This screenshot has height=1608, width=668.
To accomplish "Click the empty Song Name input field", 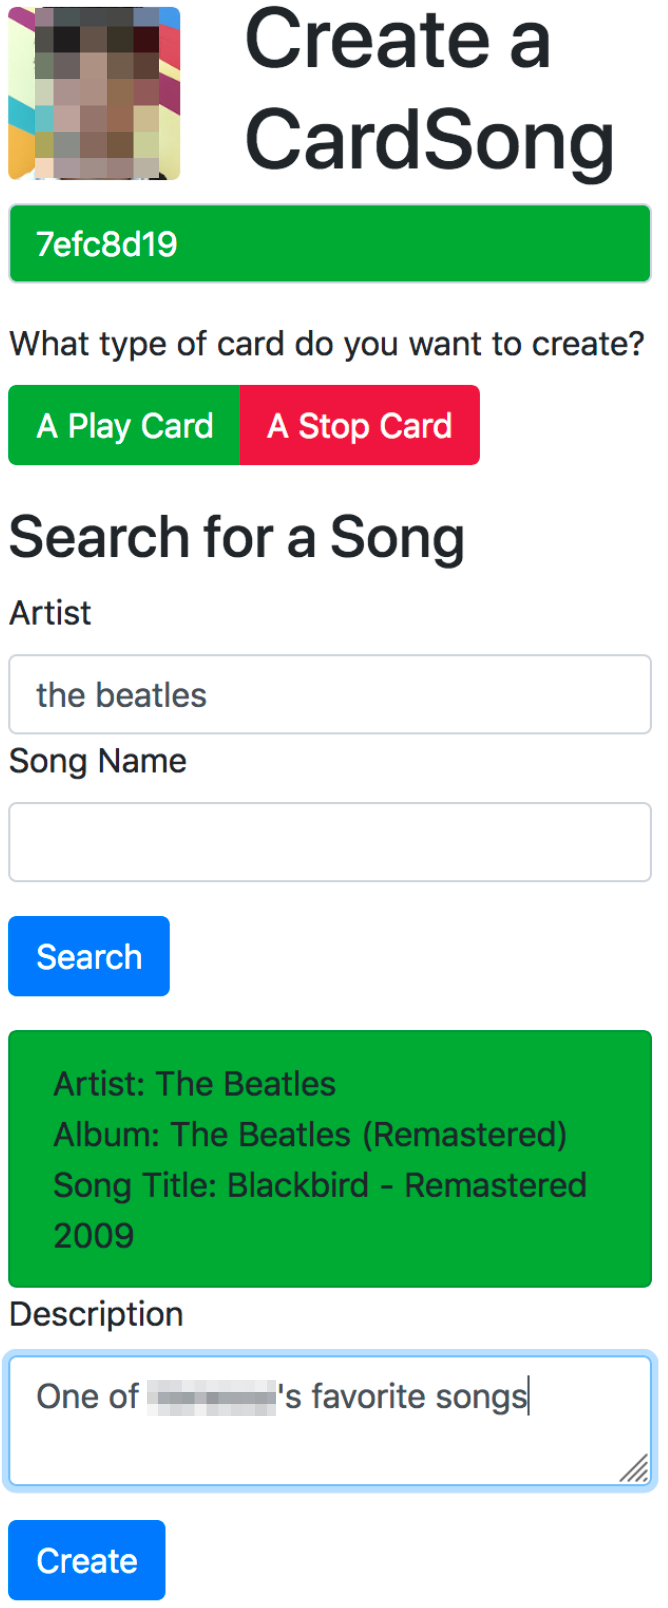I will coord(330,842).
